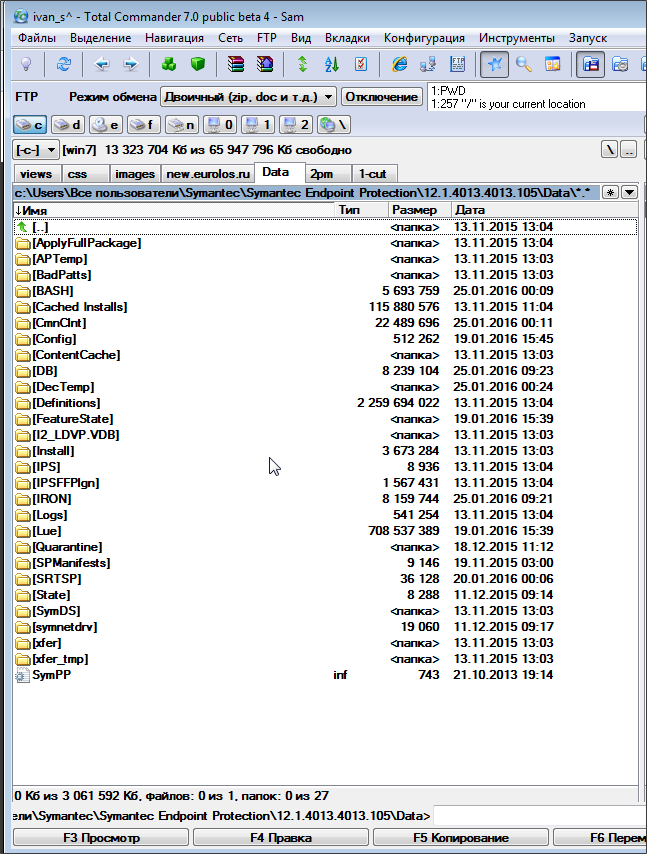This screenshot has height=854, width=647.
Task: Switch to the new.eurolos.ru tab
Action: (208, 174)
